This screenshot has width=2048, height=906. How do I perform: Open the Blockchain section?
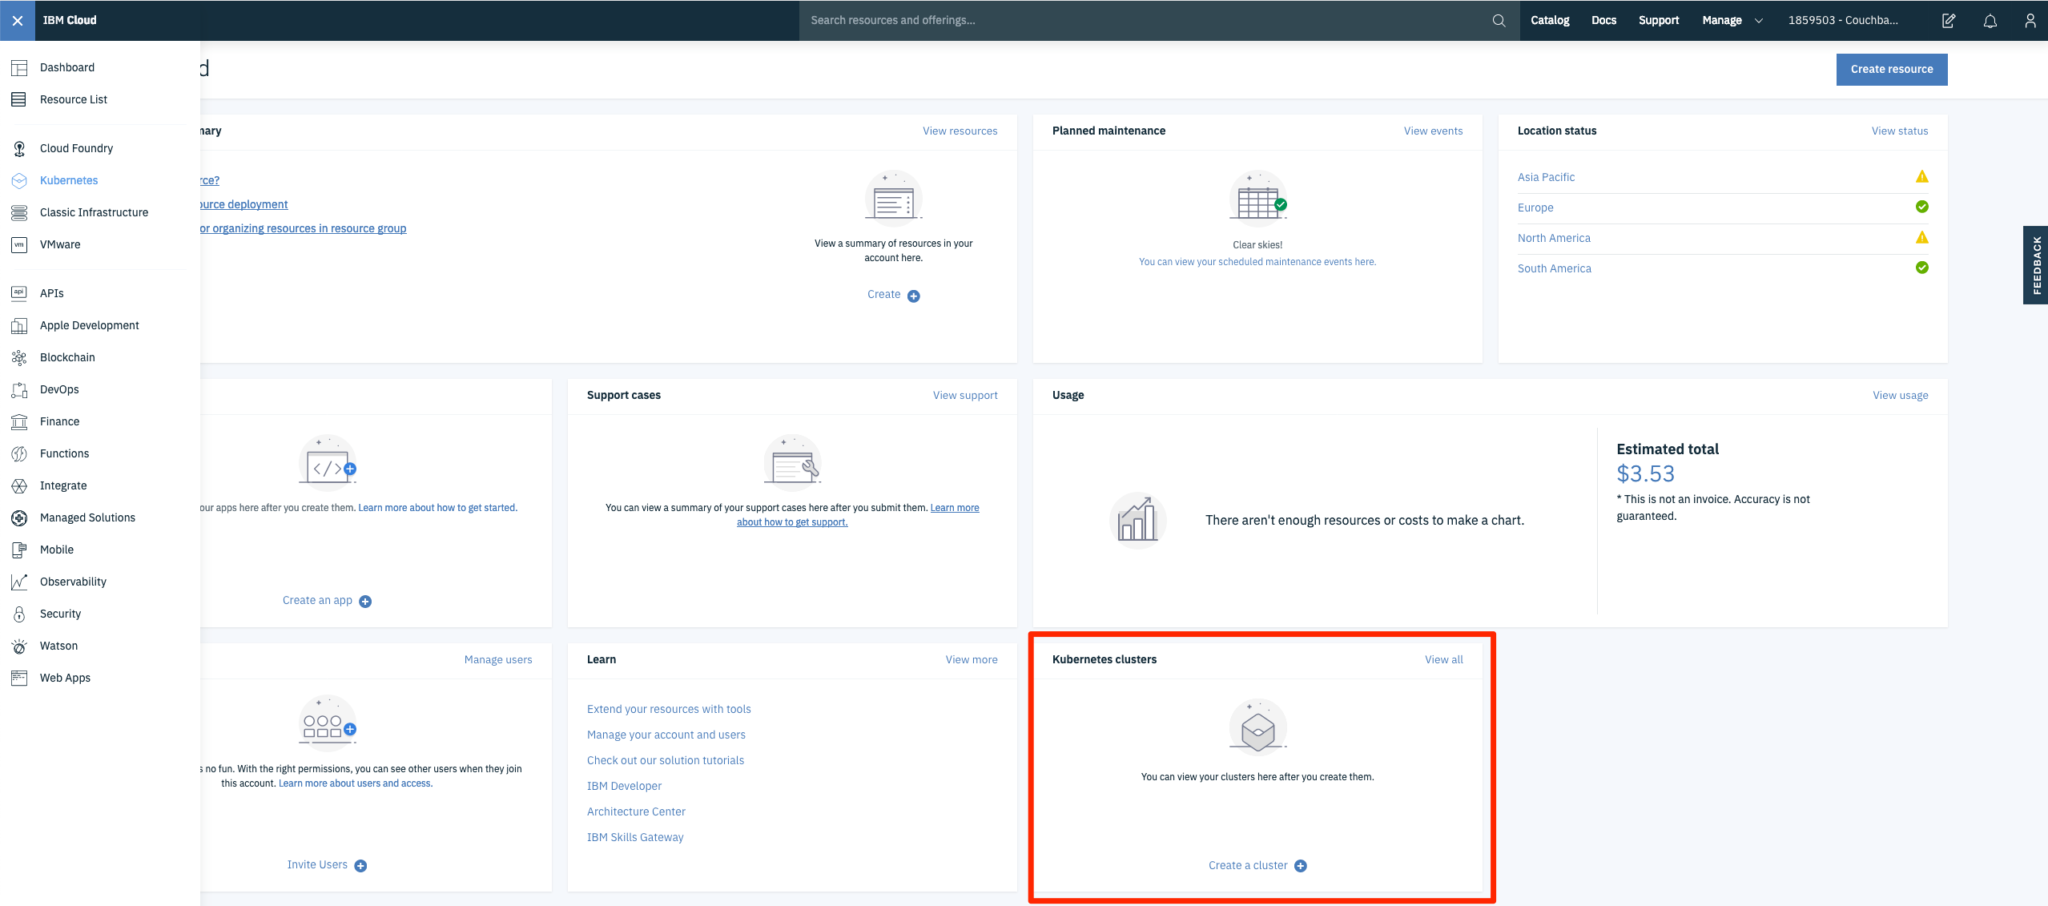point(67,357)
